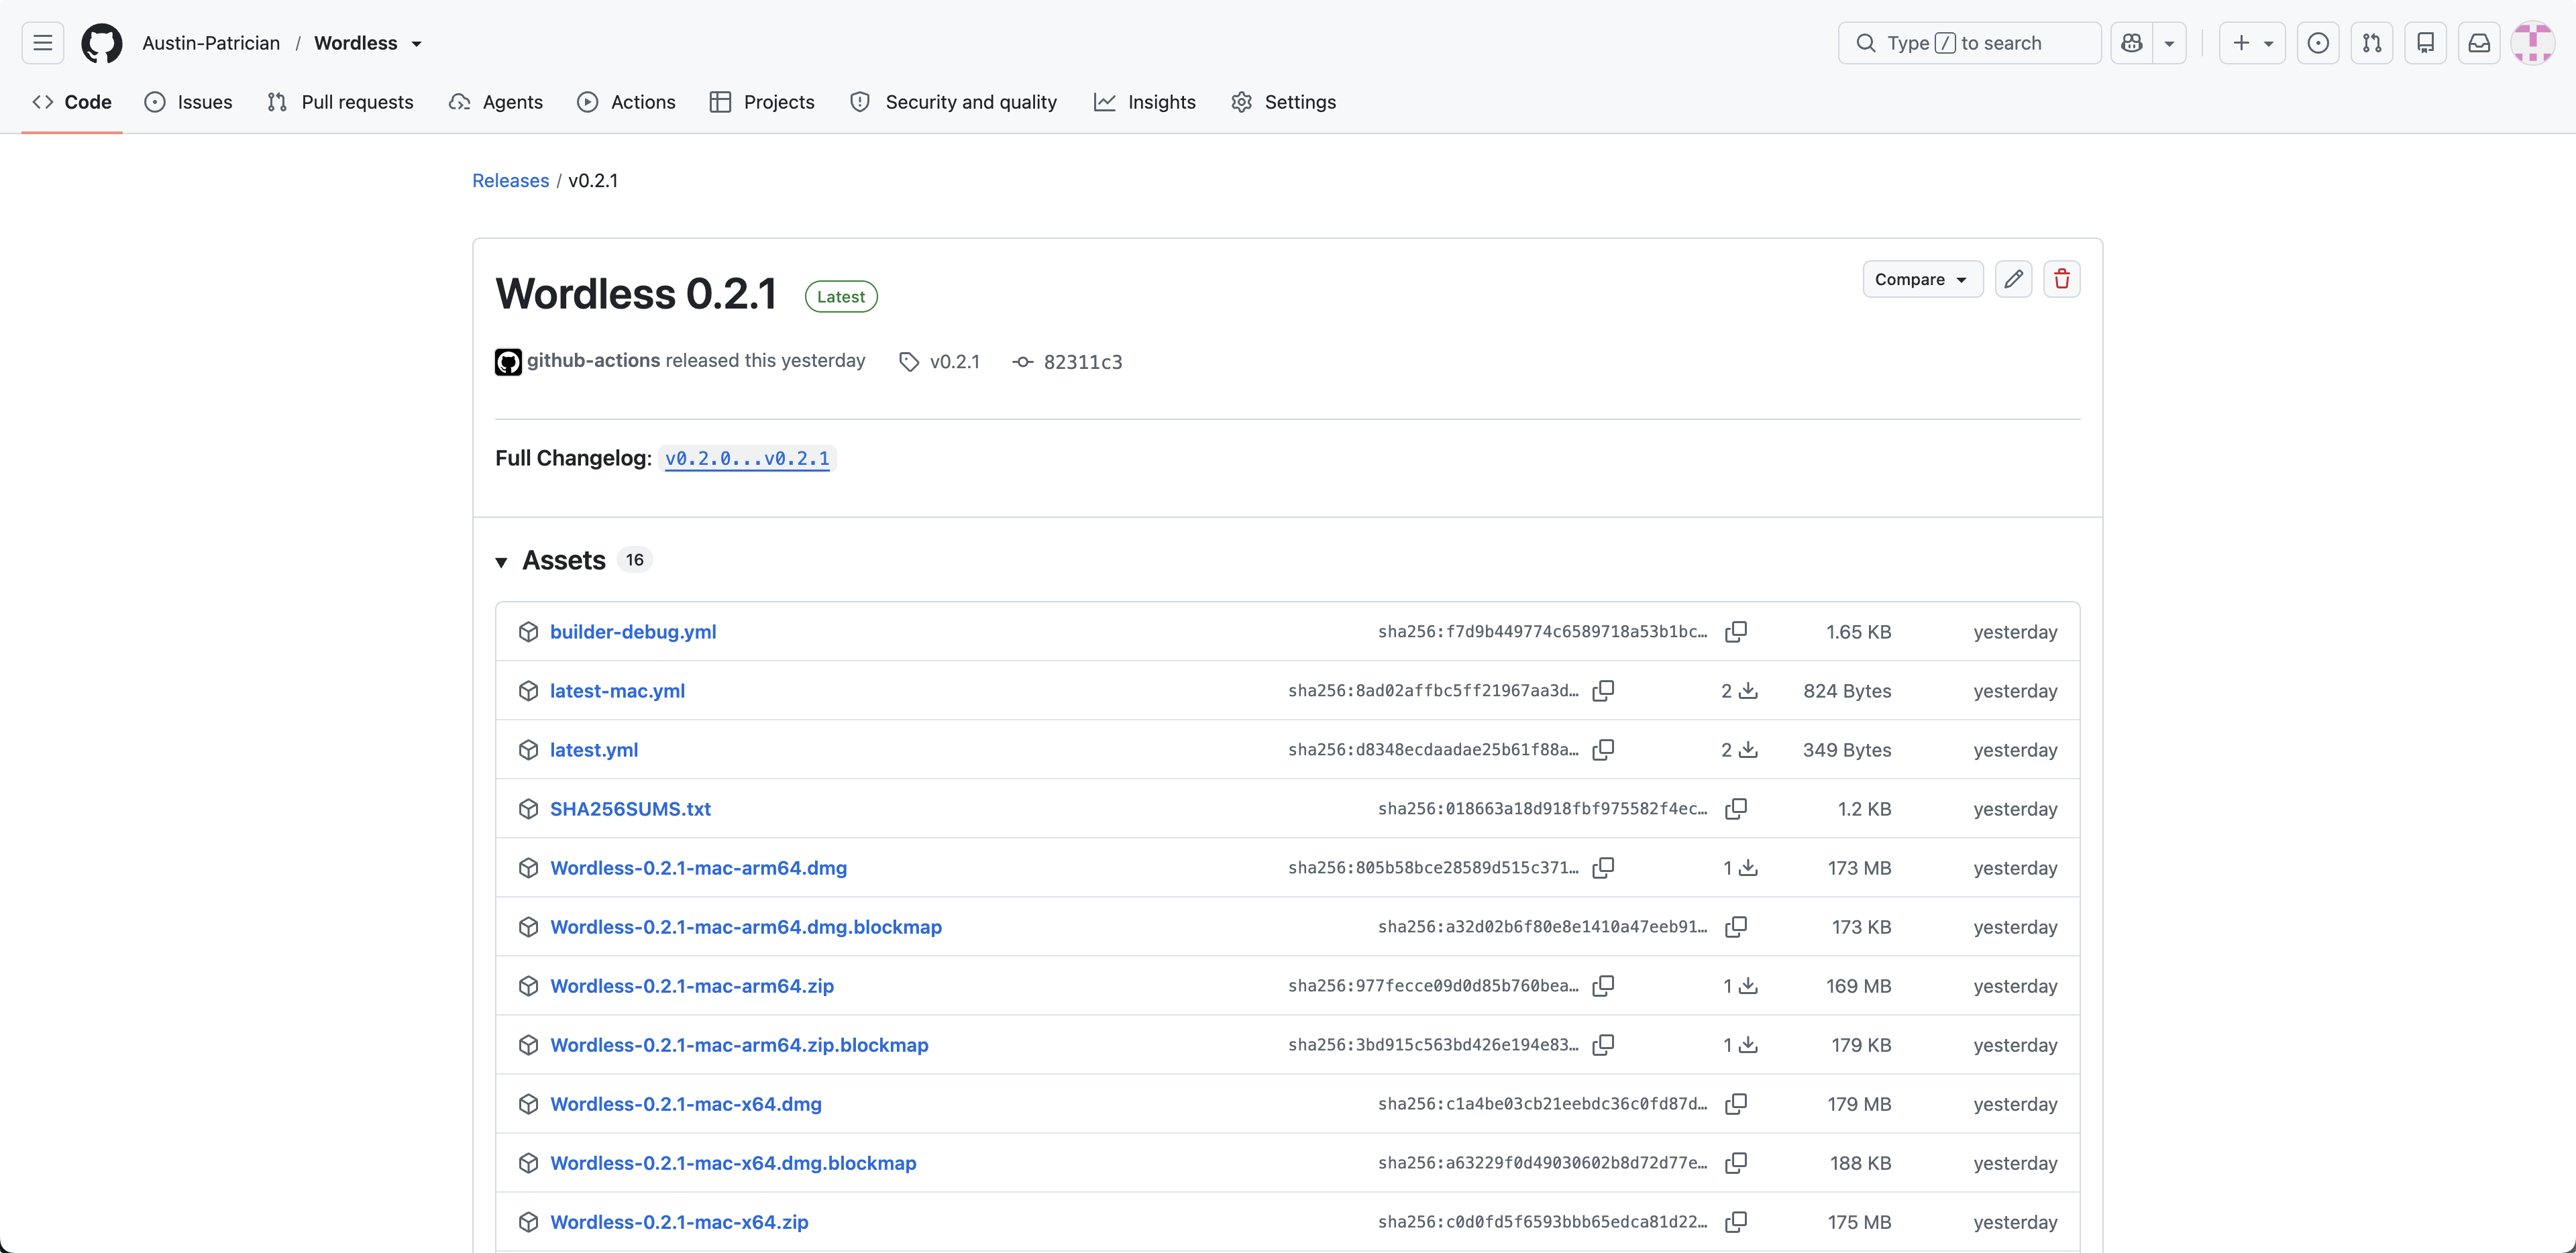This screenshot has width=2576, height=1253.
Task: Download Wordless-0.2.1-mac-arm64.zip
Action: pyautogui.click(x=692, y=986)
